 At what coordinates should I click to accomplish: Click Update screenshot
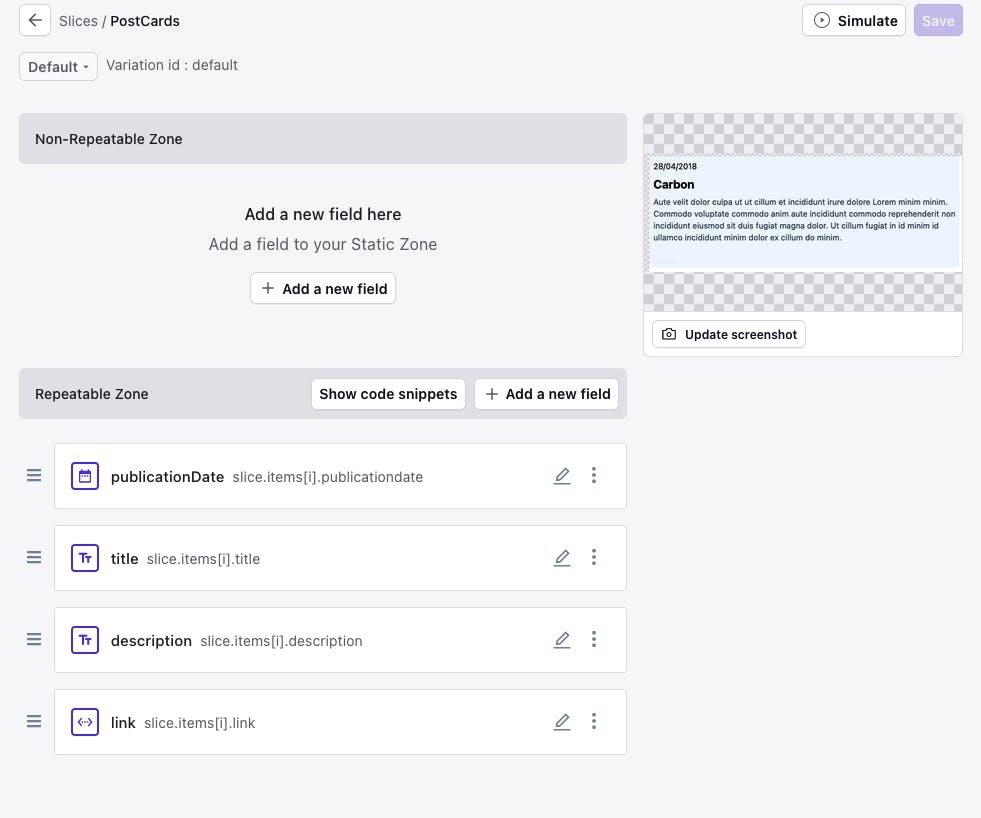tap(728, 334)
